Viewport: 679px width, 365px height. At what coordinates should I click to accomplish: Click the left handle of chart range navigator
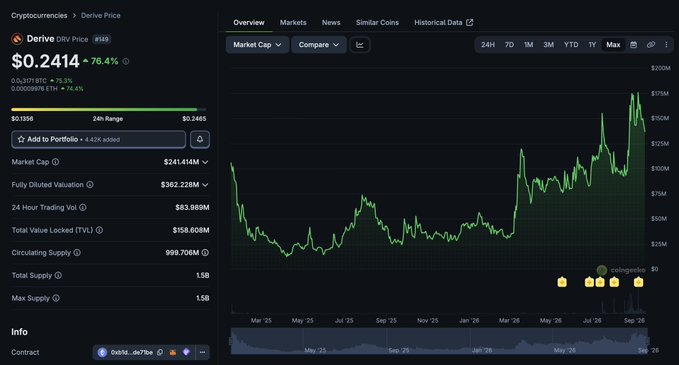click(x=231, y=341)
